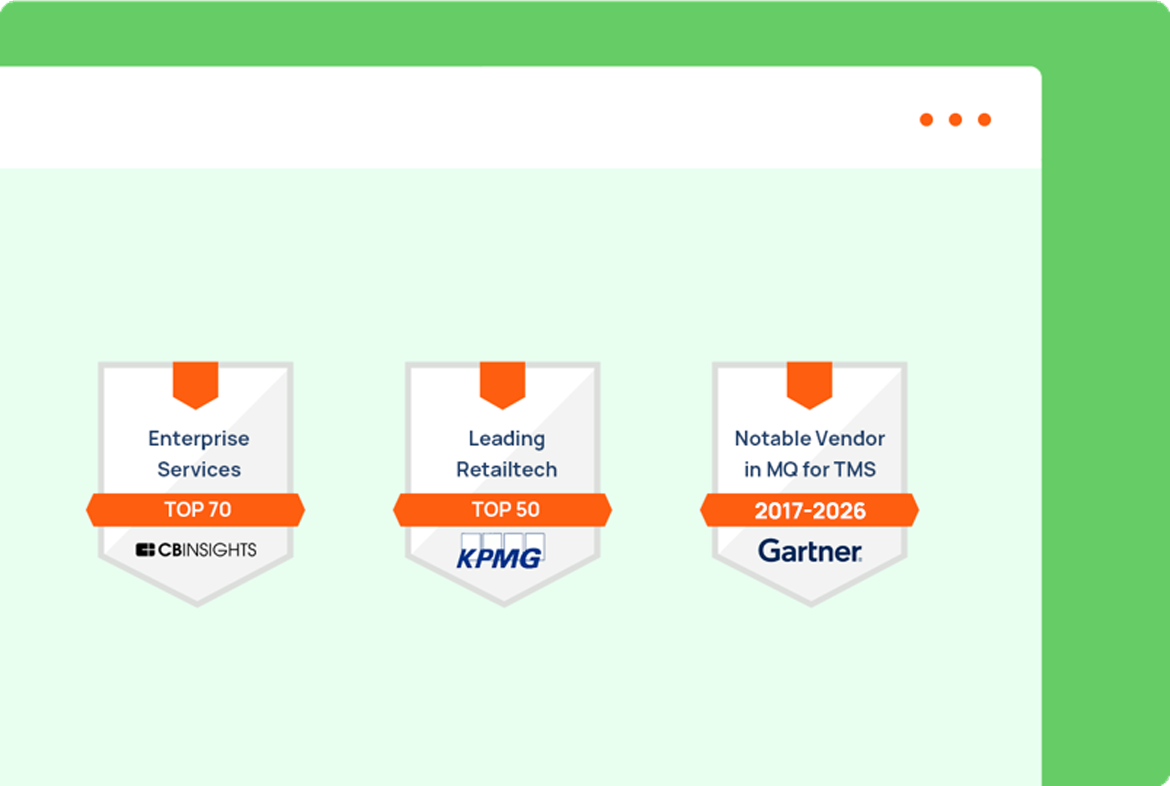
Task: Click the CBINSIGHTS wordmark text
Action: pos(207,549)
